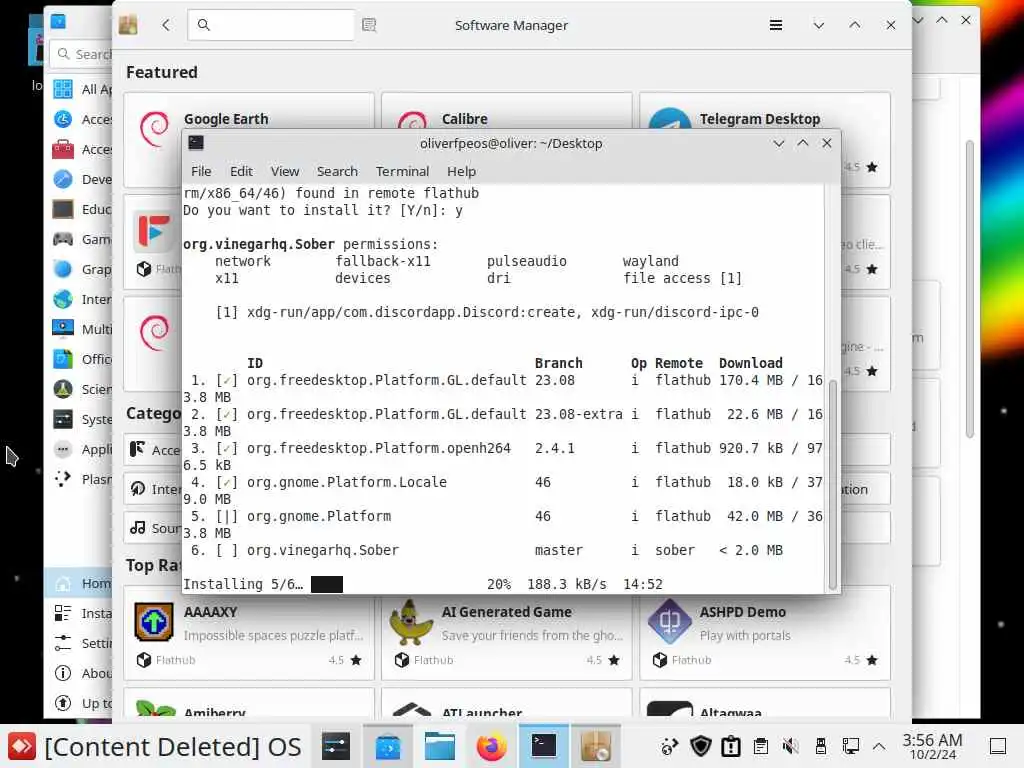Screen dimensions: 1024x768
Task: Switch to terminal taskbar icon
Action: [543, 746]
